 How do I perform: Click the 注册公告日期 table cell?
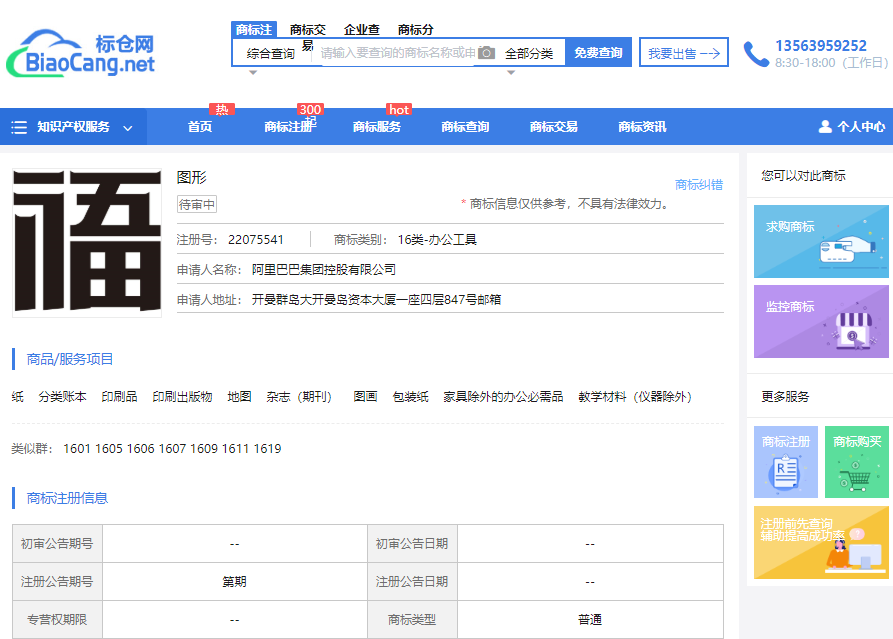(412, 581)
